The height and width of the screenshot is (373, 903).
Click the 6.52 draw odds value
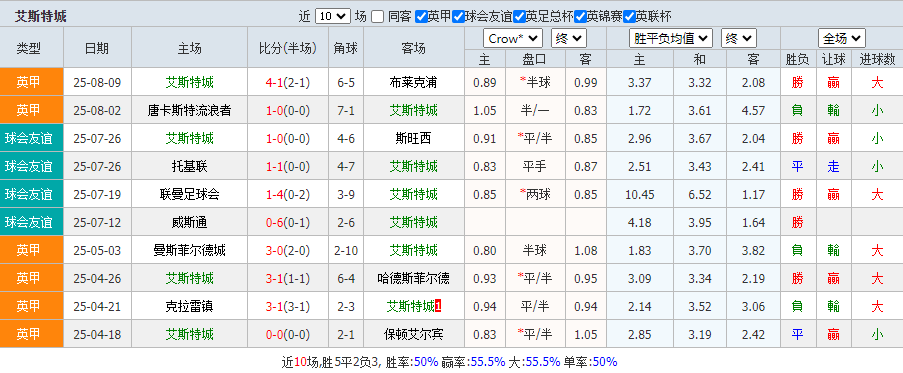coord(700,194)
